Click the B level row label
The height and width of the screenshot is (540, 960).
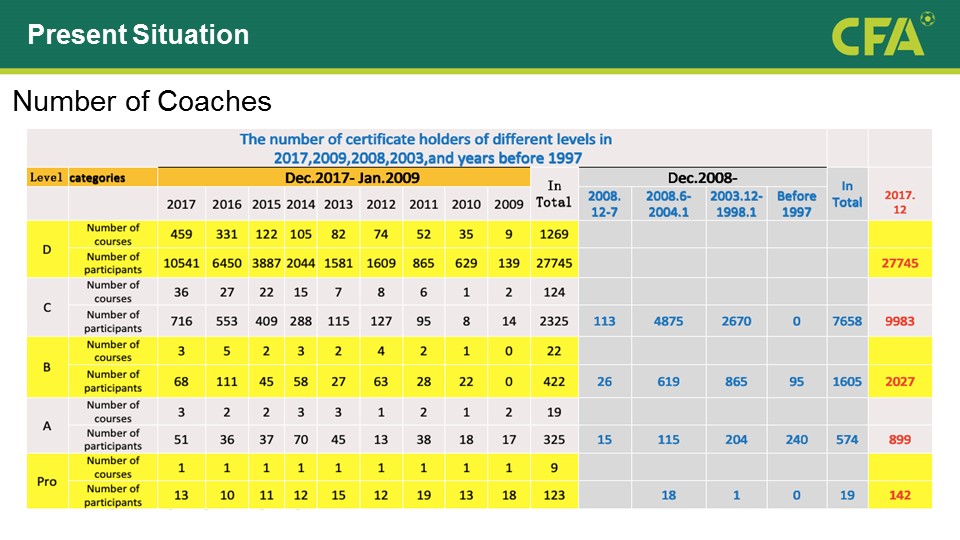point(47,367)
